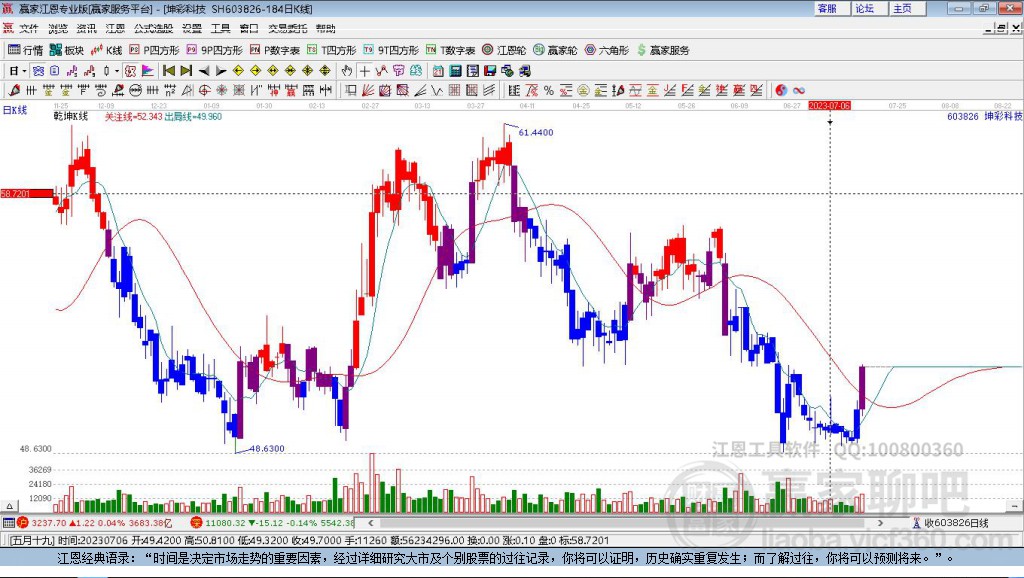This screenshot has width=1024, height=578.
Task: Click the 乾坤K线 indicator label
Action: pyautogui.click(x=71, y=116)
